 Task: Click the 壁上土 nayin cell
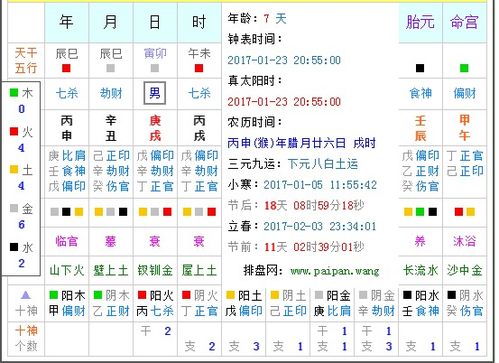[x=111, y=270]
